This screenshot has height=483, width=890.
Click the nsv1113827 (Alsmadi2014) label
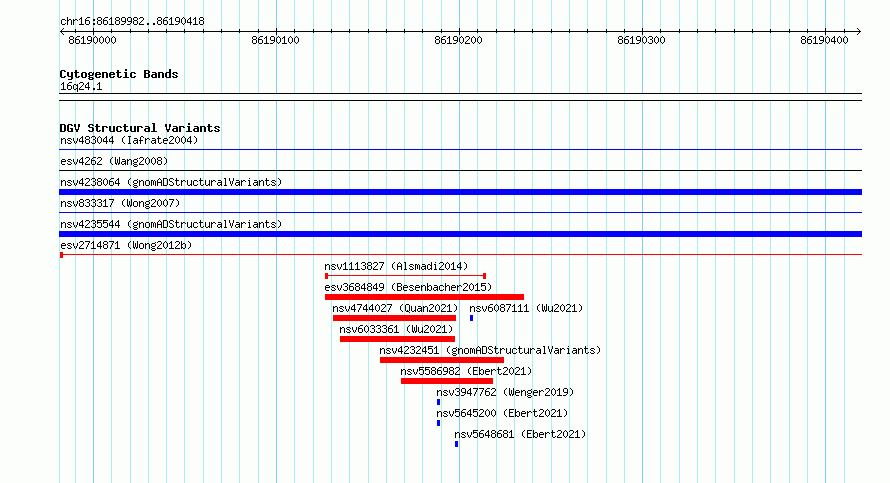(396, 266)
